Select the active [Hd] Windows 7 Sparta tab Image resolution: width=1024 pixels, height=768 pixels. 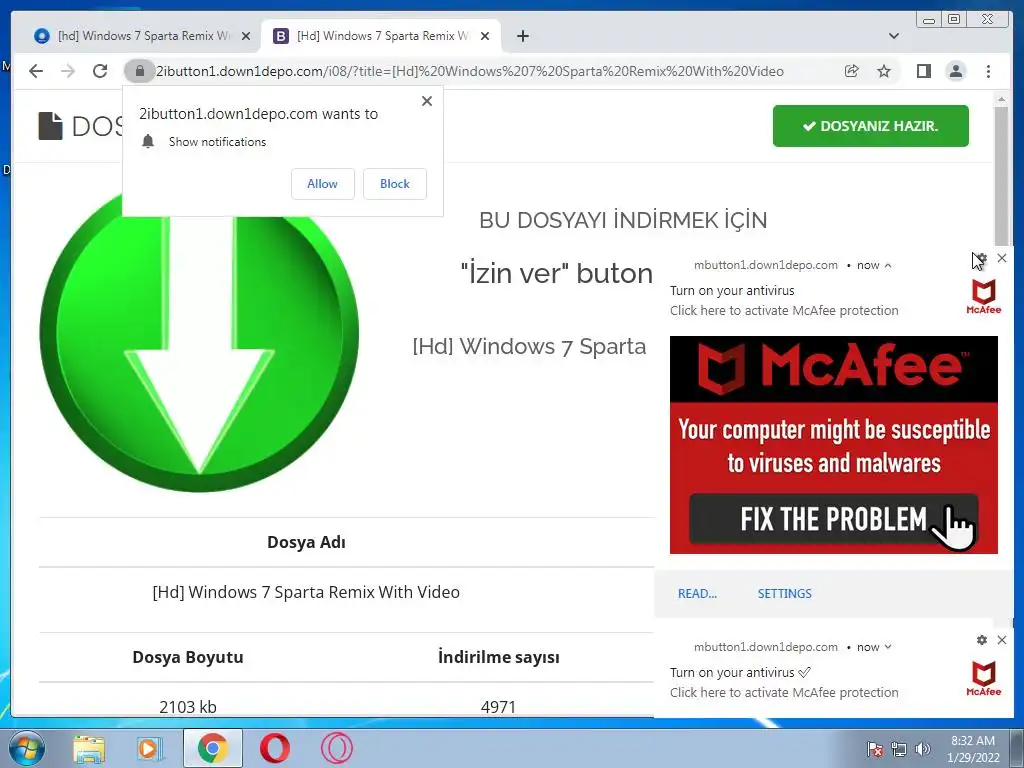[382, 36]
